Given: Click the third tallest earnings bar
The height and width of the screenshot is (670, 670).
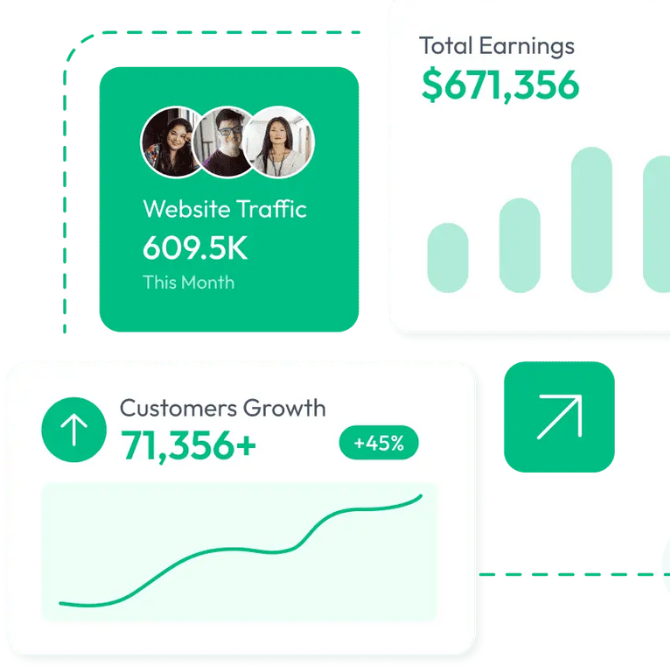Looking at the screenshot, I should point(591,220).
